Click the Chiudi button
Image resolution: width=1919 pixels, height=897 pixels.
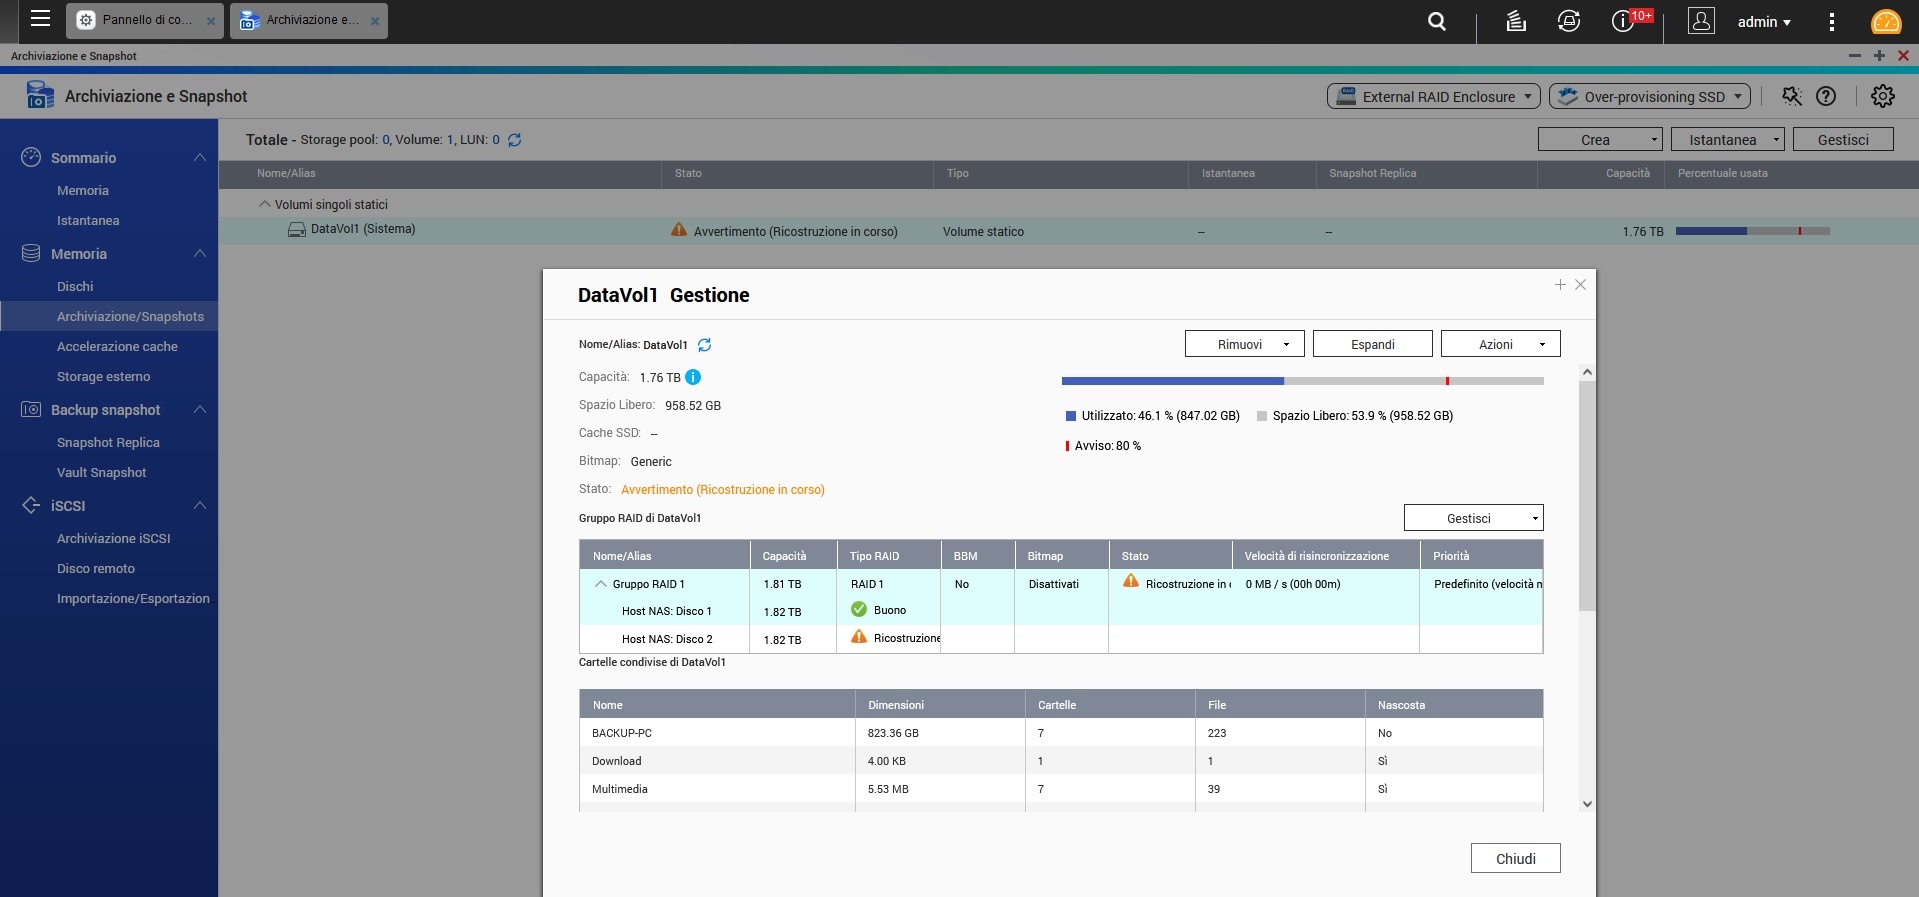(x=1516, y=858)
